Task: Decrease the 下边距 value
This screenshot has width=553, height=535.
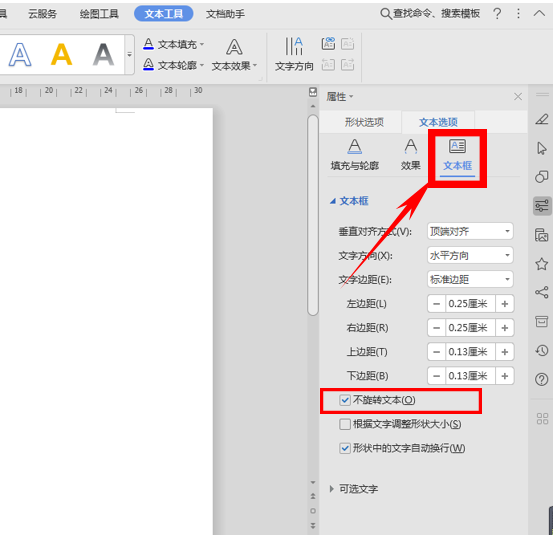Action: coord(437,376)
